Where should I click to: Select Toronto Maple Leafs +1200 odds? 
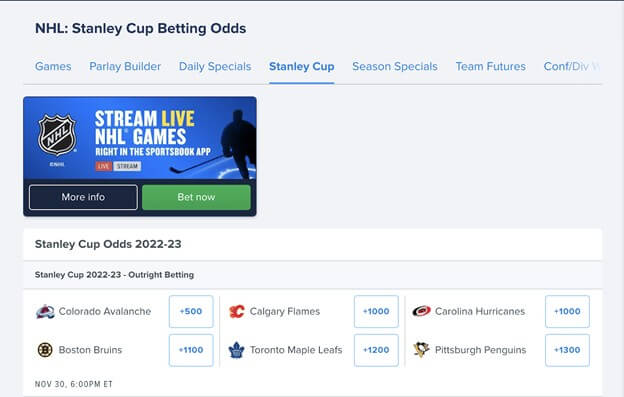376,350
